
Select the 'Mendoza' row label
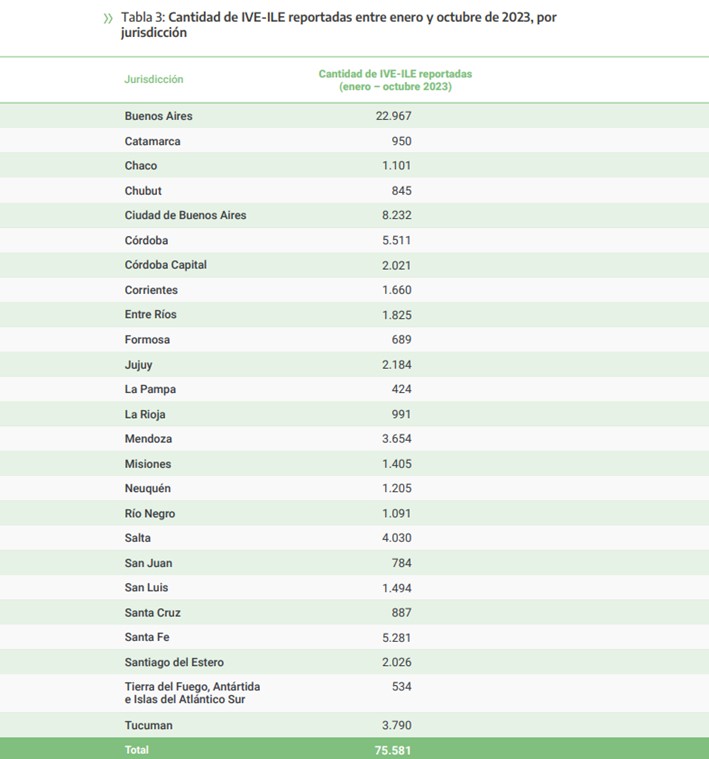point(148,439)
